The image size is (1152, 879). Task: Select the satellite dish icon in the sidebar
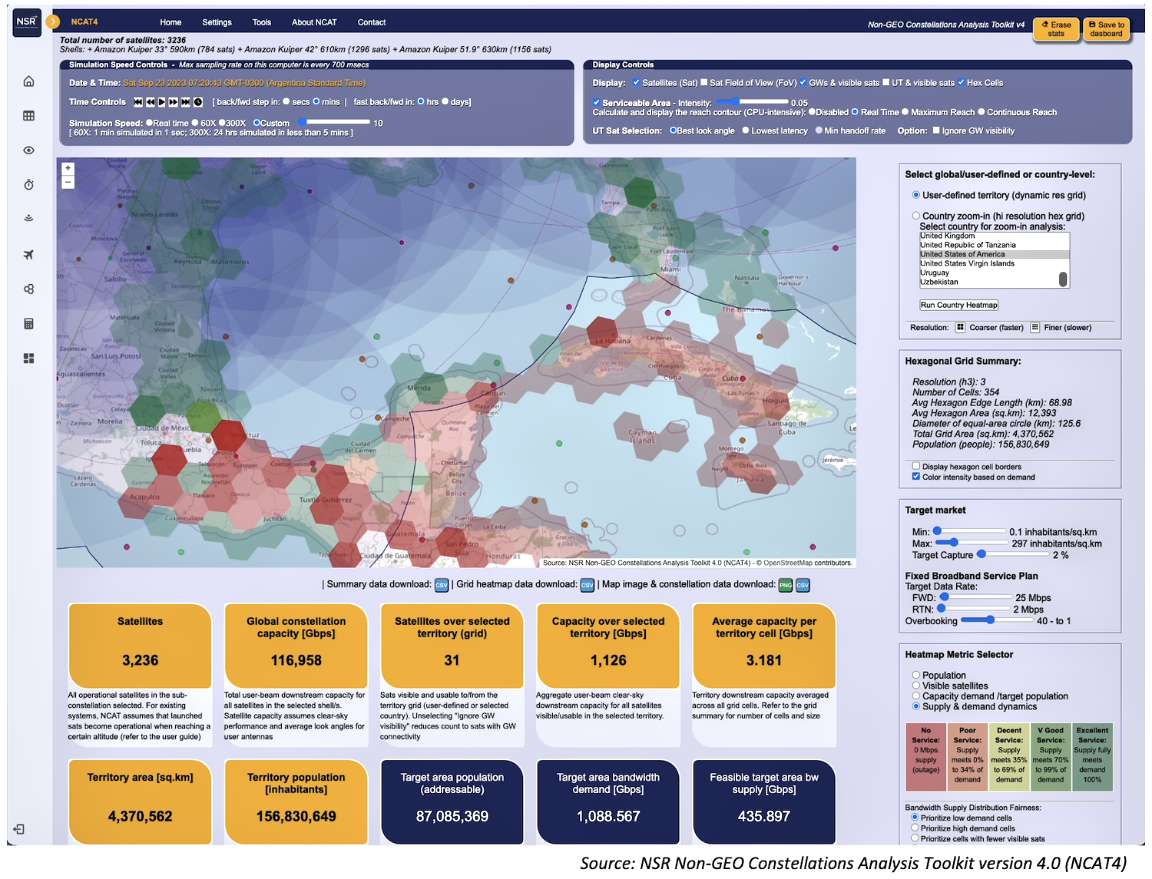28,218
